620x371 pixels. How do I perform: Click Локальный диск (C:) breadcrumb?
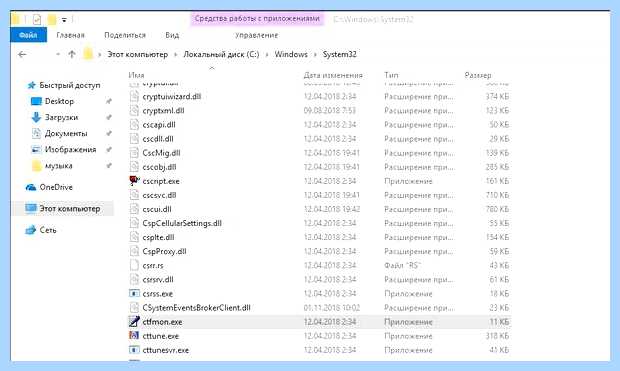(221, 55)
